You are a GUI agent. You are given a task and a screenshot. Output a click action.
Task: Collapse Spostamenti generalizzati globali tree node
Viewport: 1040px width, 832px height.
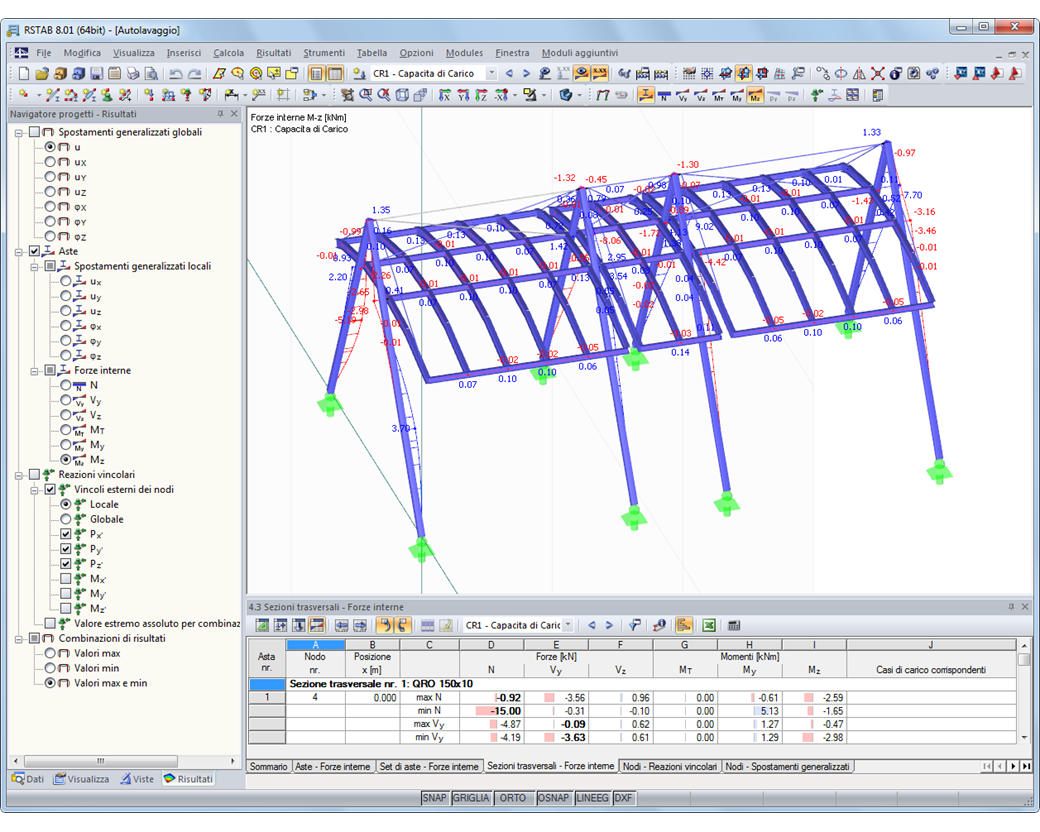click(x=19, y=133)
